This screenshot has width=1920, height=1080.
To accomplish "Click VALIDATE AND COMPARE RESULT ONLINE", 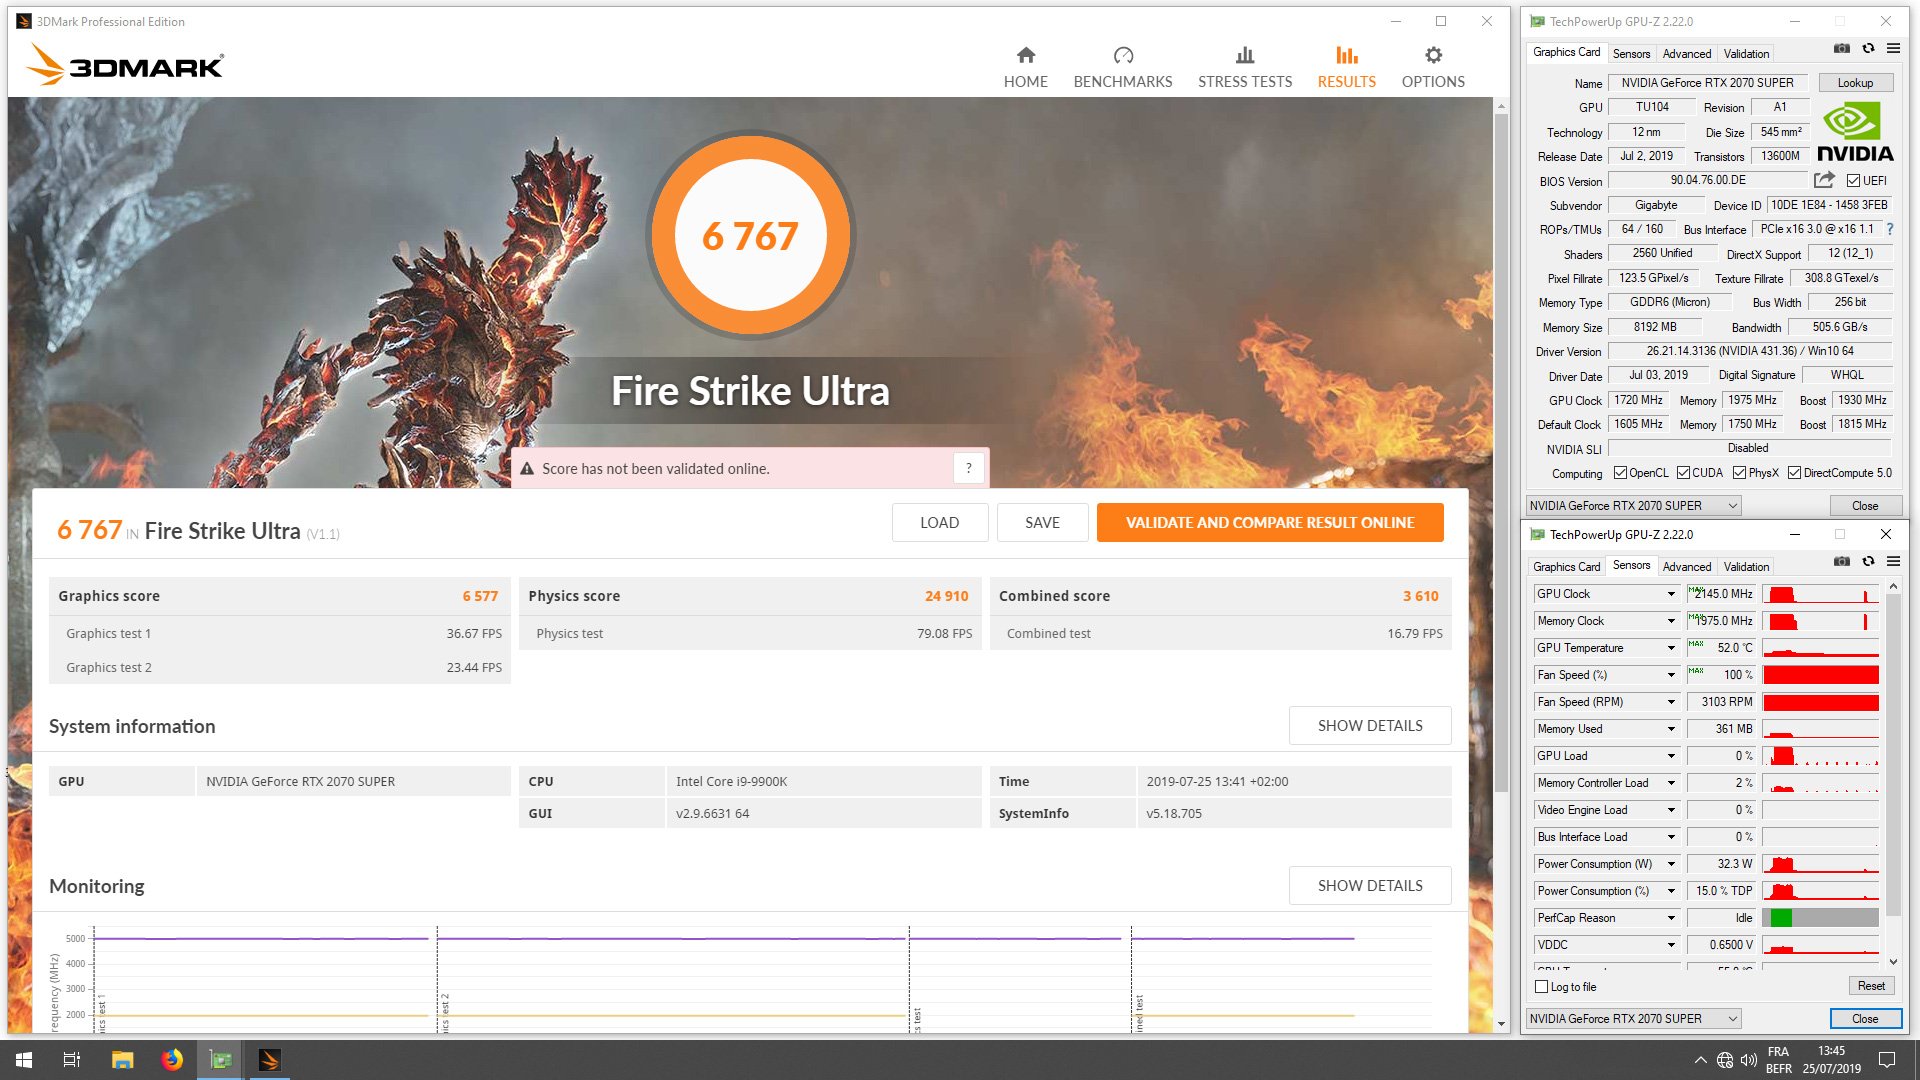I will 1270,523.
